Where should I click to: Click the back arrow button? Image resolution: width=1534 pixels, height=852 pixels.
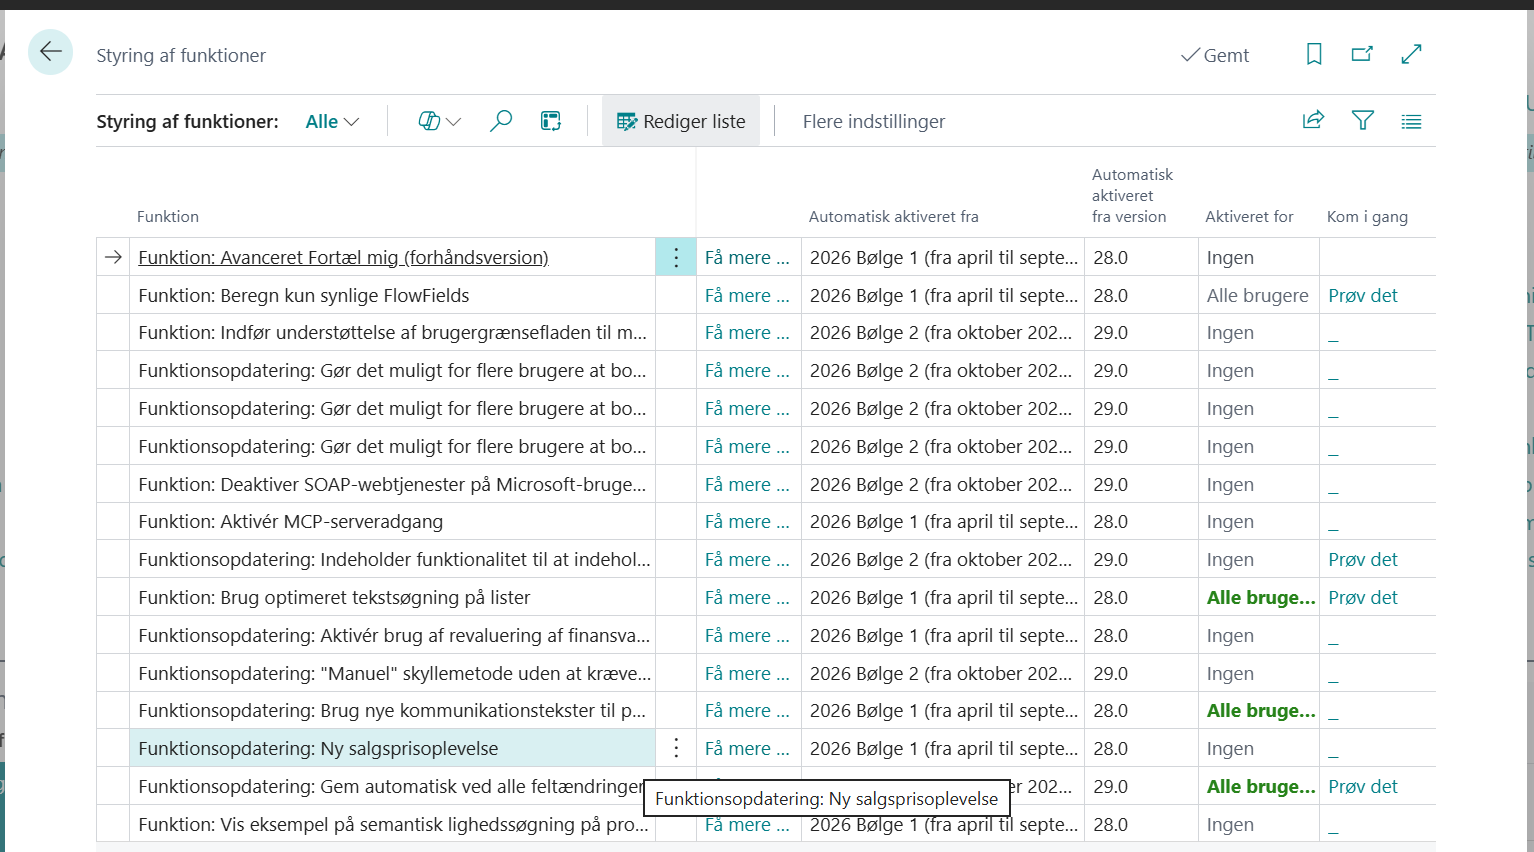pyautogui.click(x=50, y=52)
